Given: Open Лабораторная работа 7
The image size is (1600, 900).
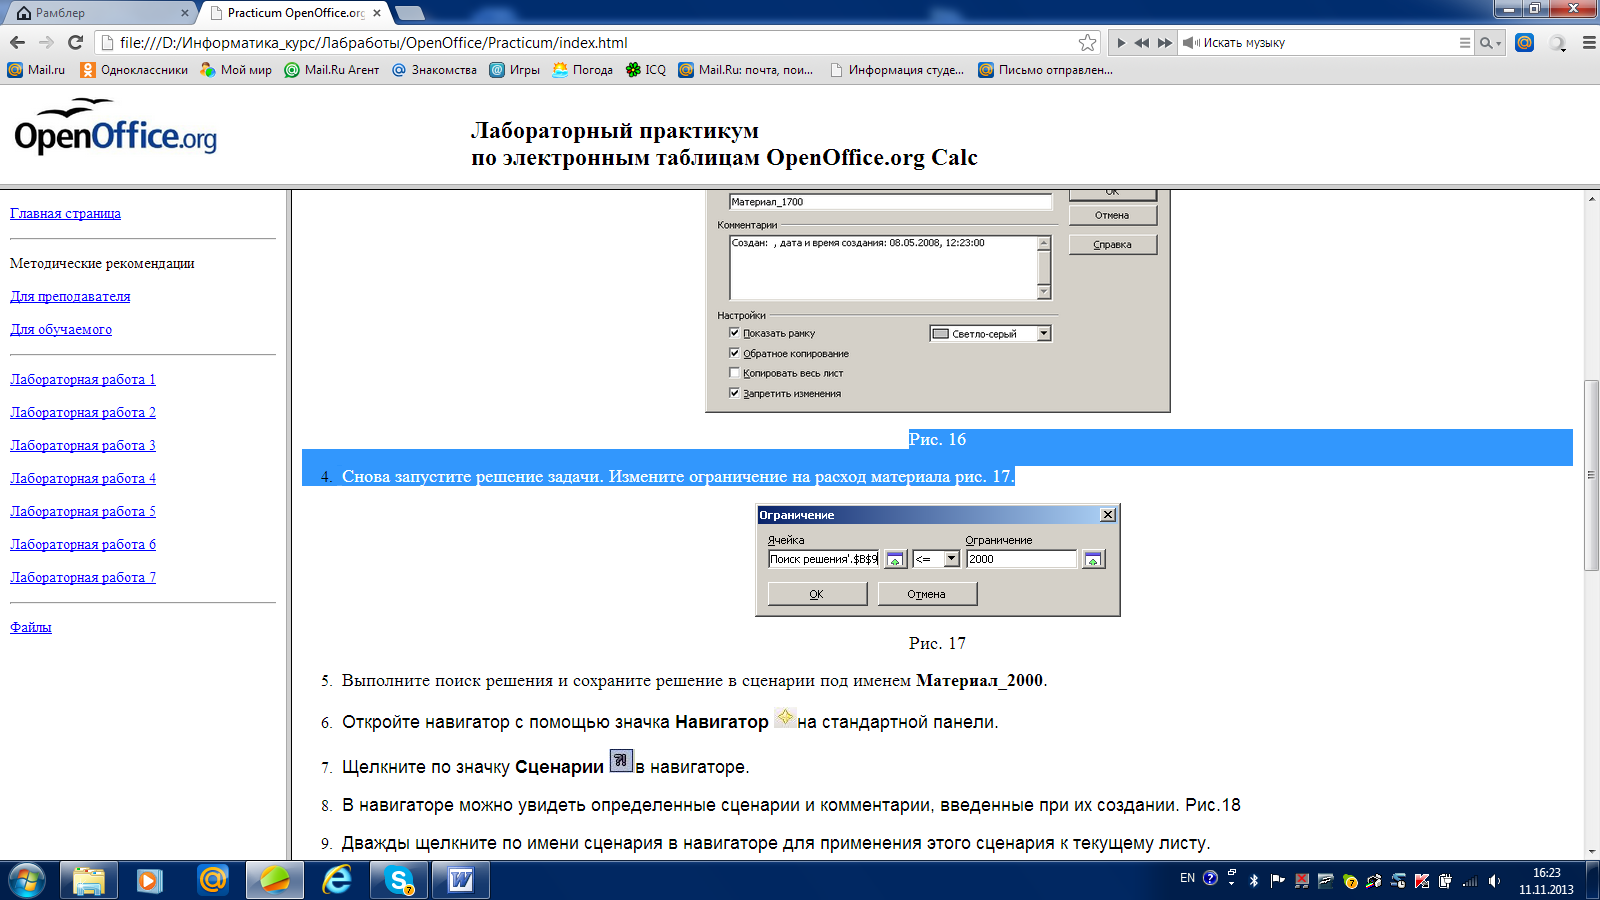Looking at the screenshot, I should point(83,577).
